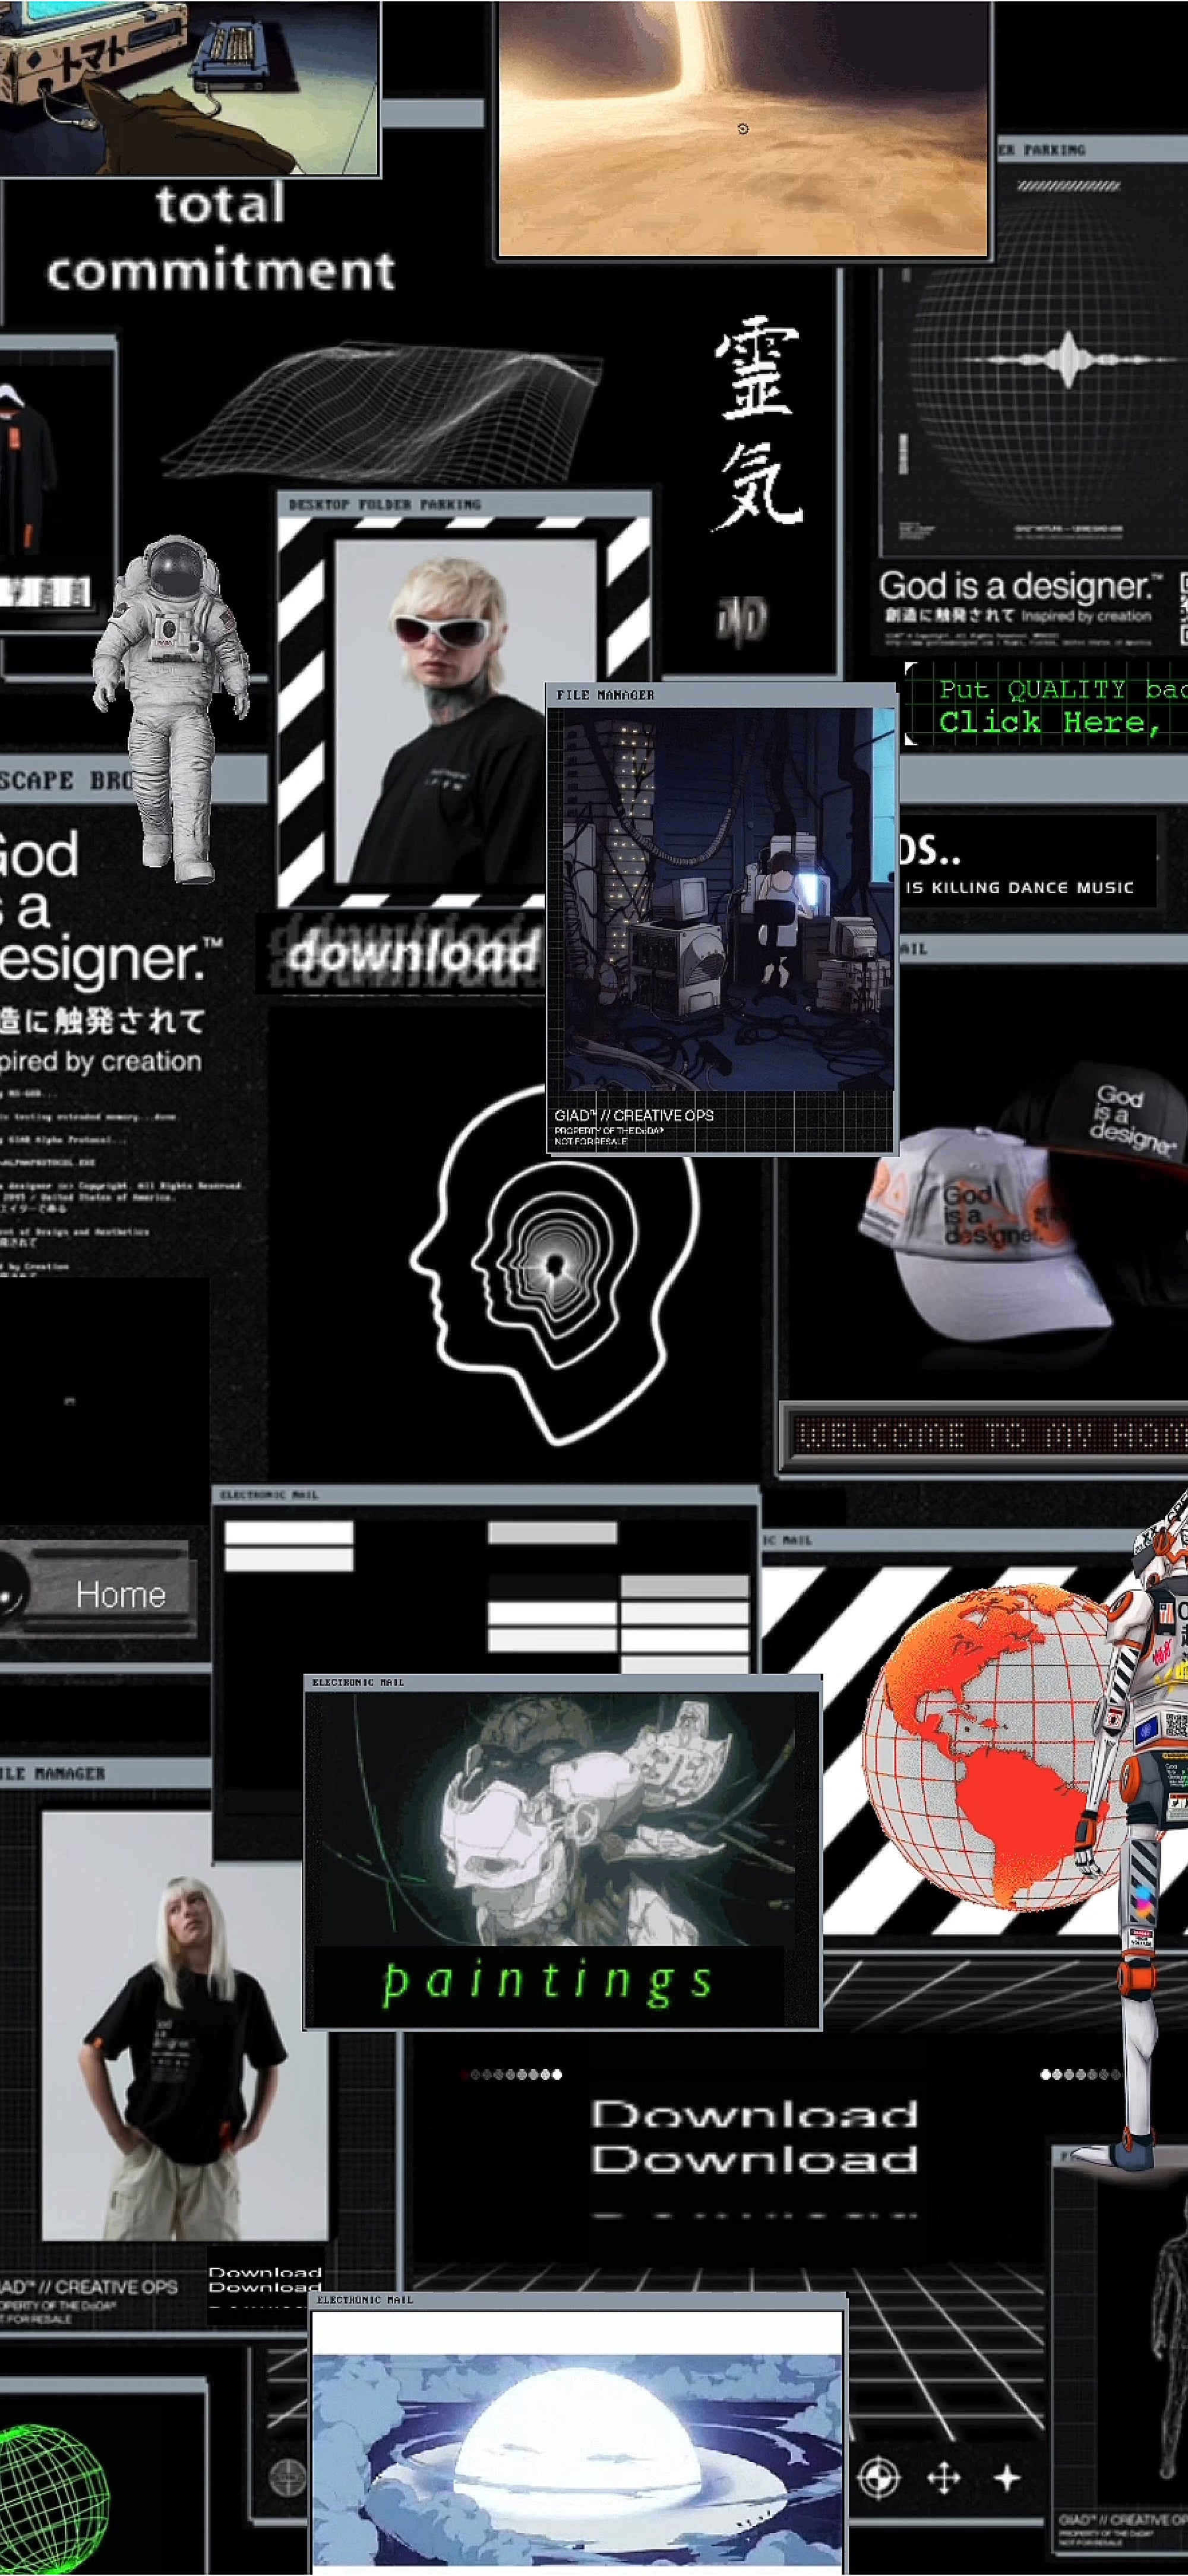Click the green 'paintings' label
Image resolution: width=1188 pixels, height=2576 pixels.
pyautogui.click(x=547, y=1981)
